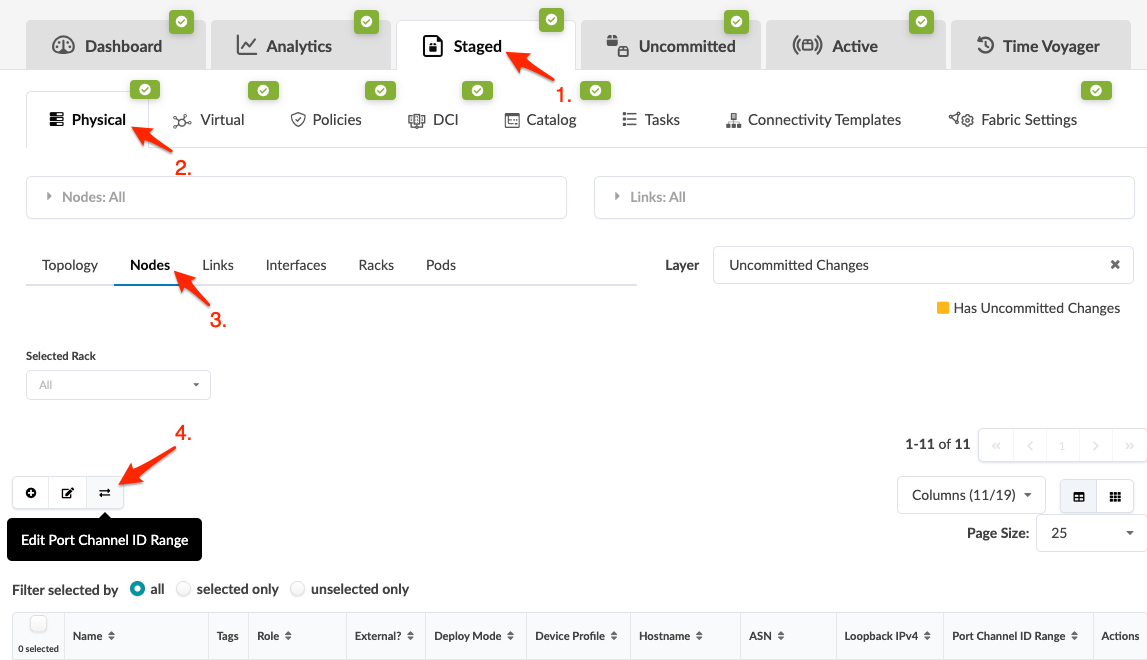Click green check badge above Dashboard
The height and width of the screenshot is (660, 1147).
181,22
